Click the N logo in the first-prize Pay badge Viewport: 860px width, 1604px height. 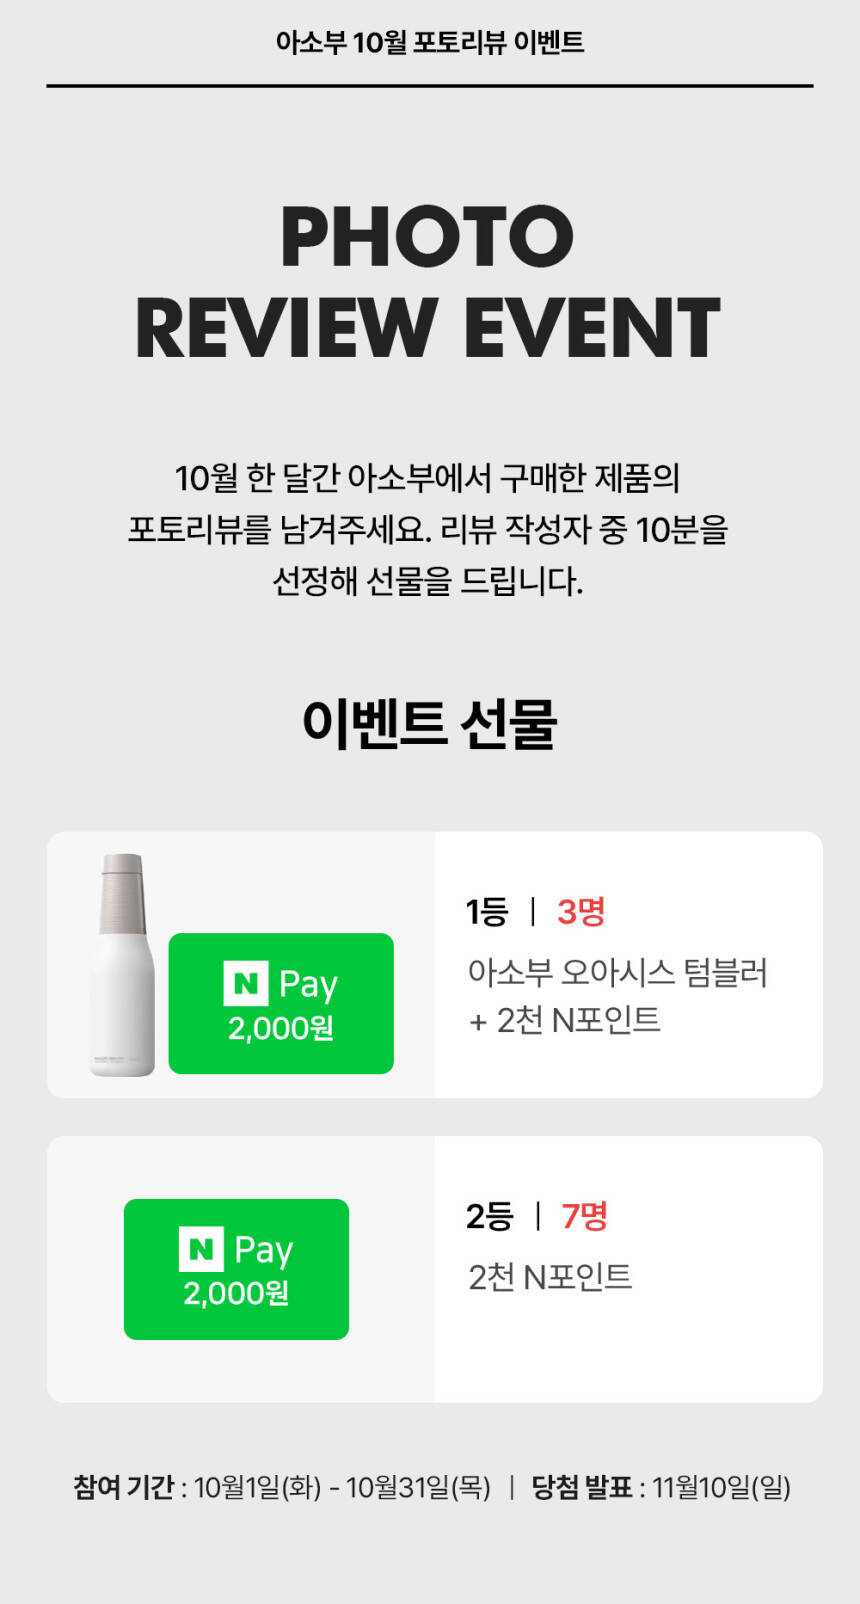click(245, 983)
